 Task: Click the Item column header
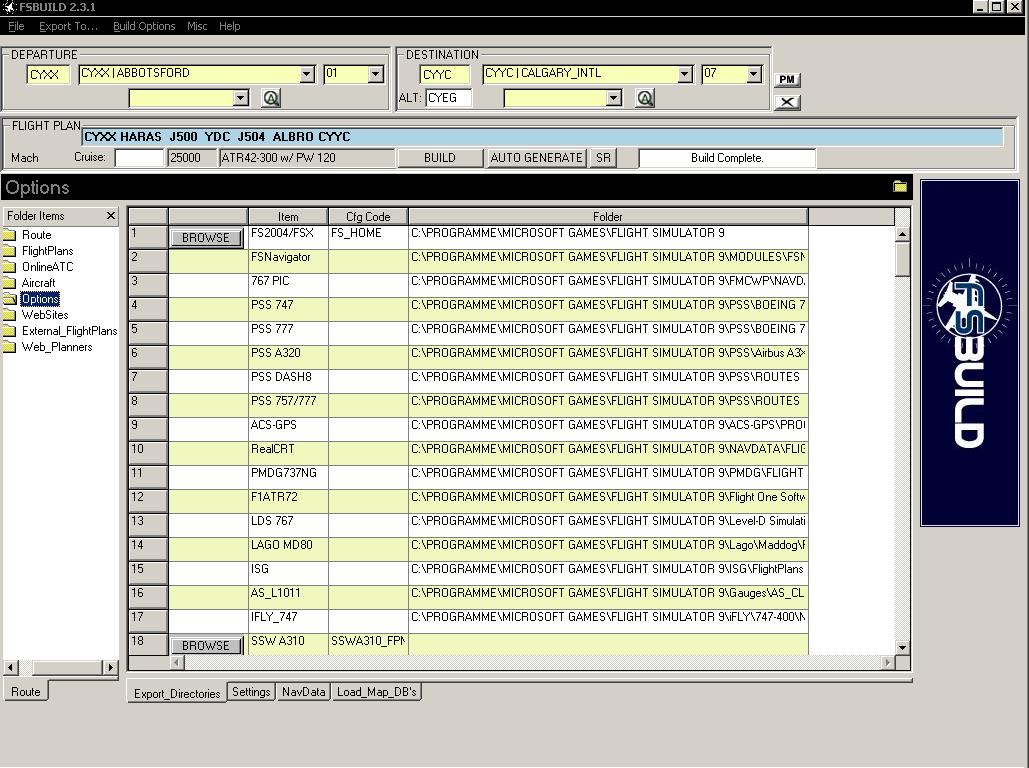tap(288, 217)
